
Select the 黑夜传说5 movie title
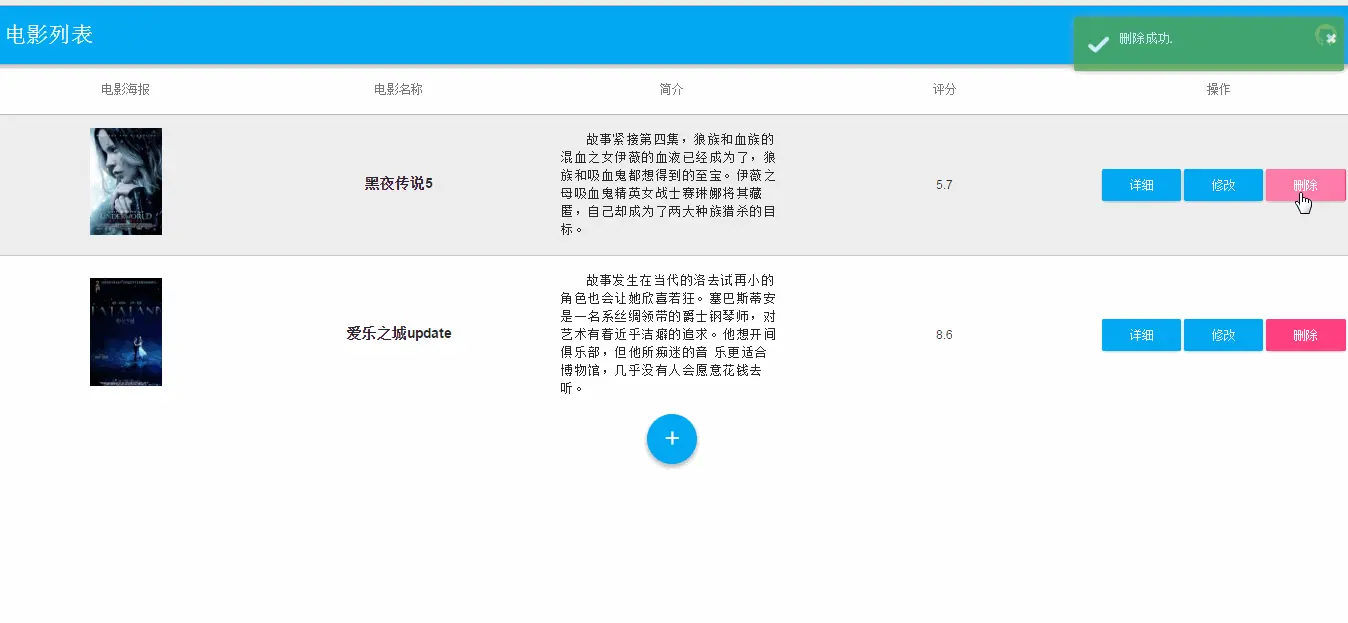click(x=398, y=184)
